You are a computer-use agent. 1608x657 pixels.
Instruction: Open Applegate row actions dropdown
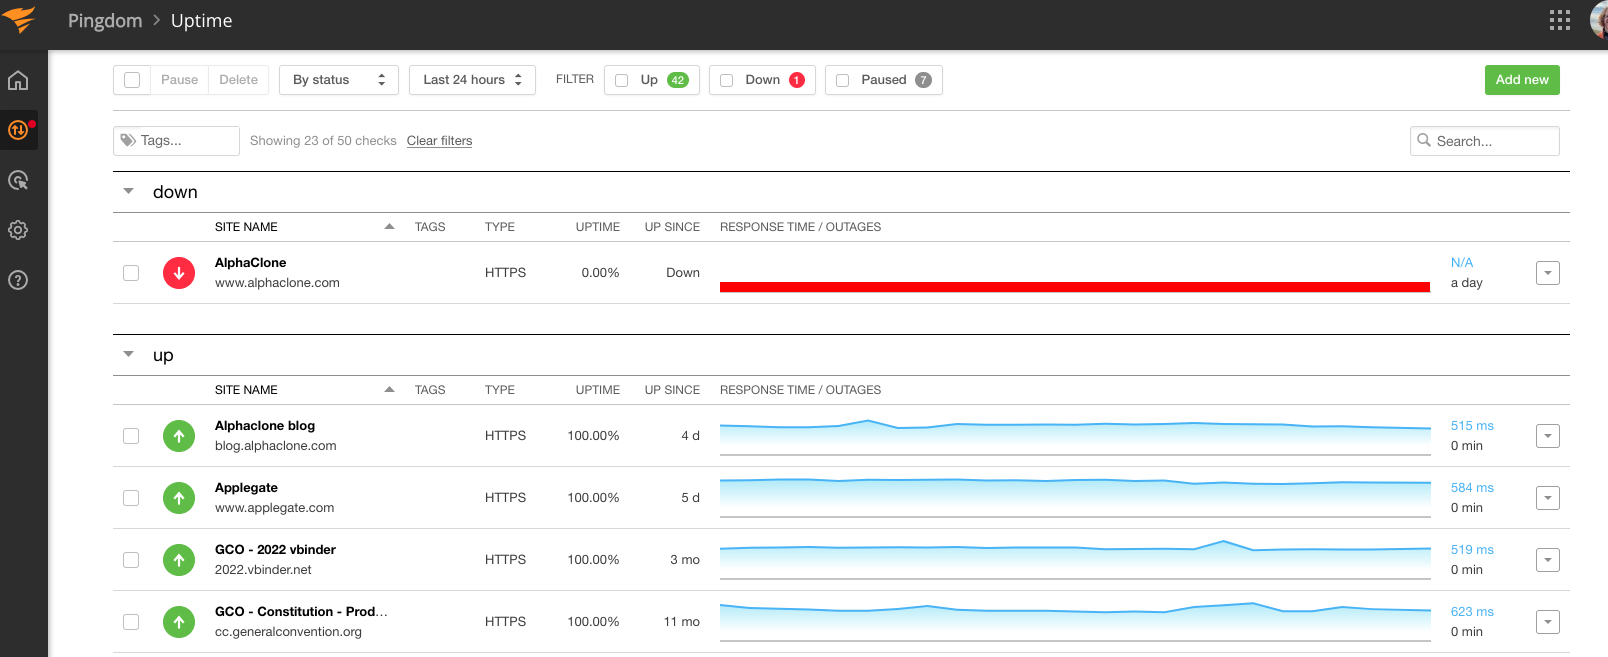pyautogui.click(x=1548, y=498)
